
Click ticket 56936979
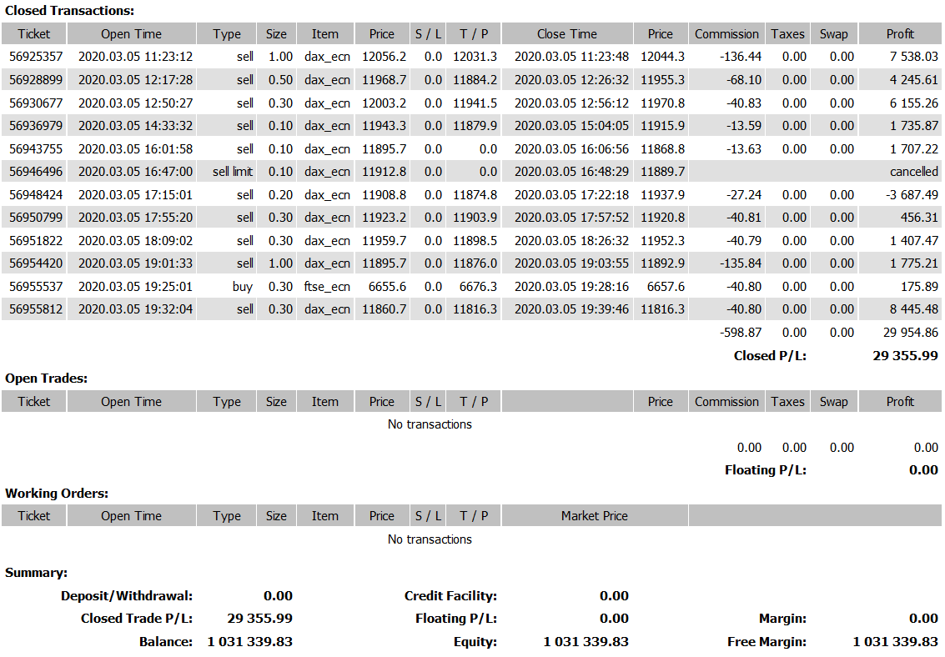(36, 126)
